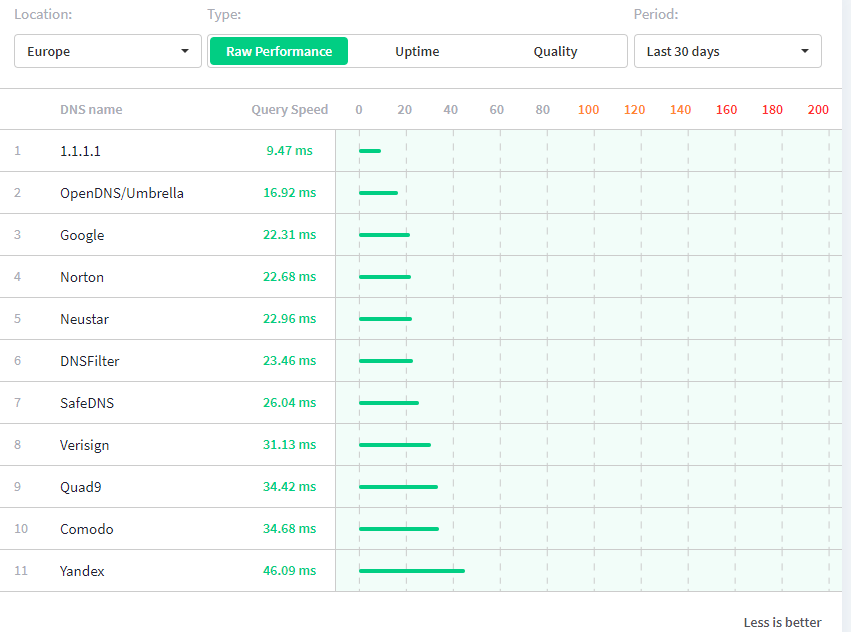Click the 22.96 ms query speed value
Screen dimensions: 851x632
(289, 319)
